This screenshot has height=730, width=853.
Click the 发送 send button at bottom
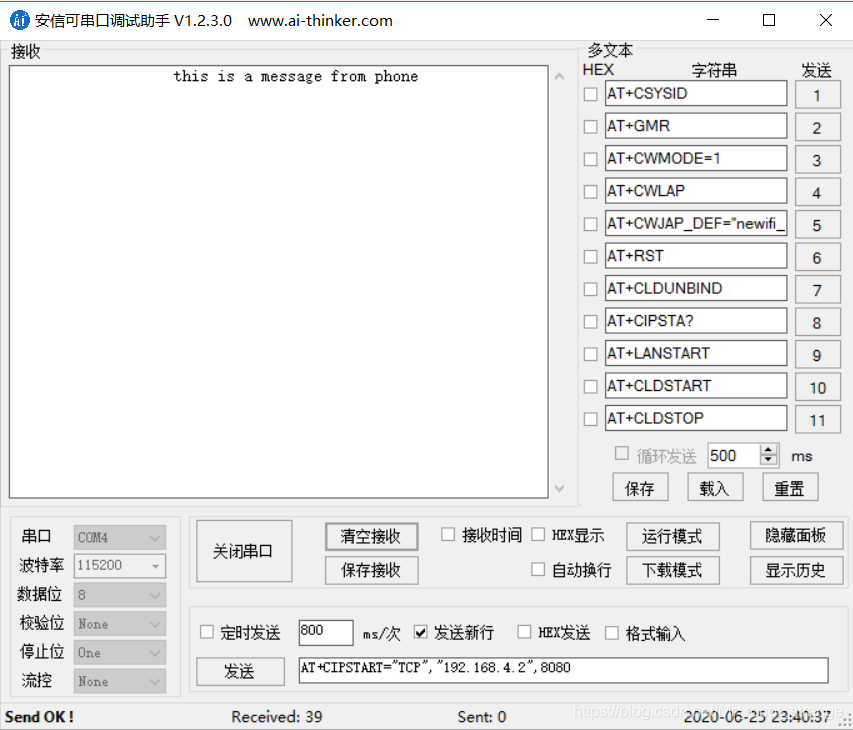coord(240,671)
